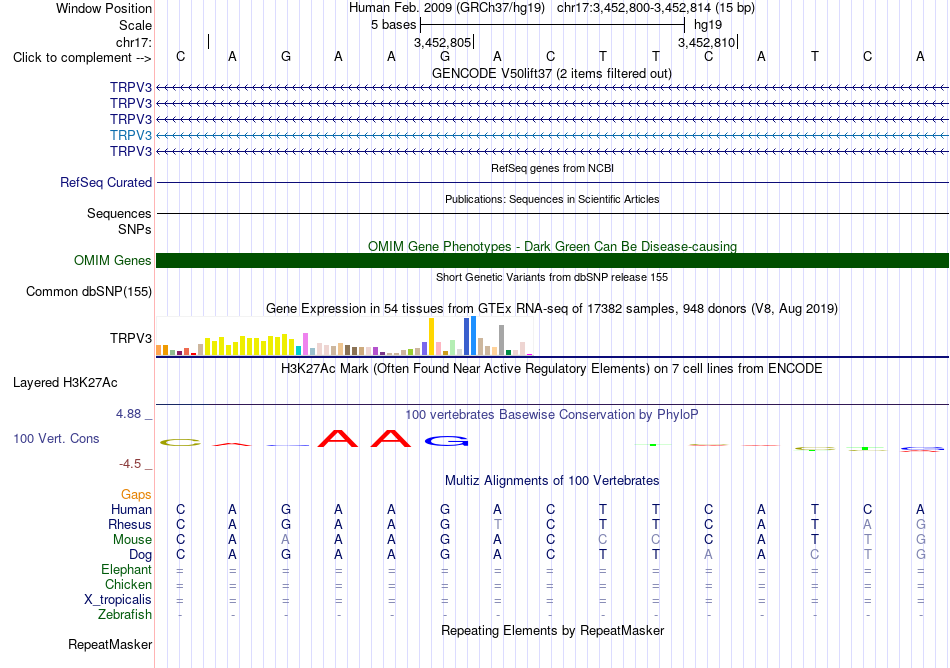Click the 'Click to complement -->' label
Screen dimensions: 950x668
[82, 58]
